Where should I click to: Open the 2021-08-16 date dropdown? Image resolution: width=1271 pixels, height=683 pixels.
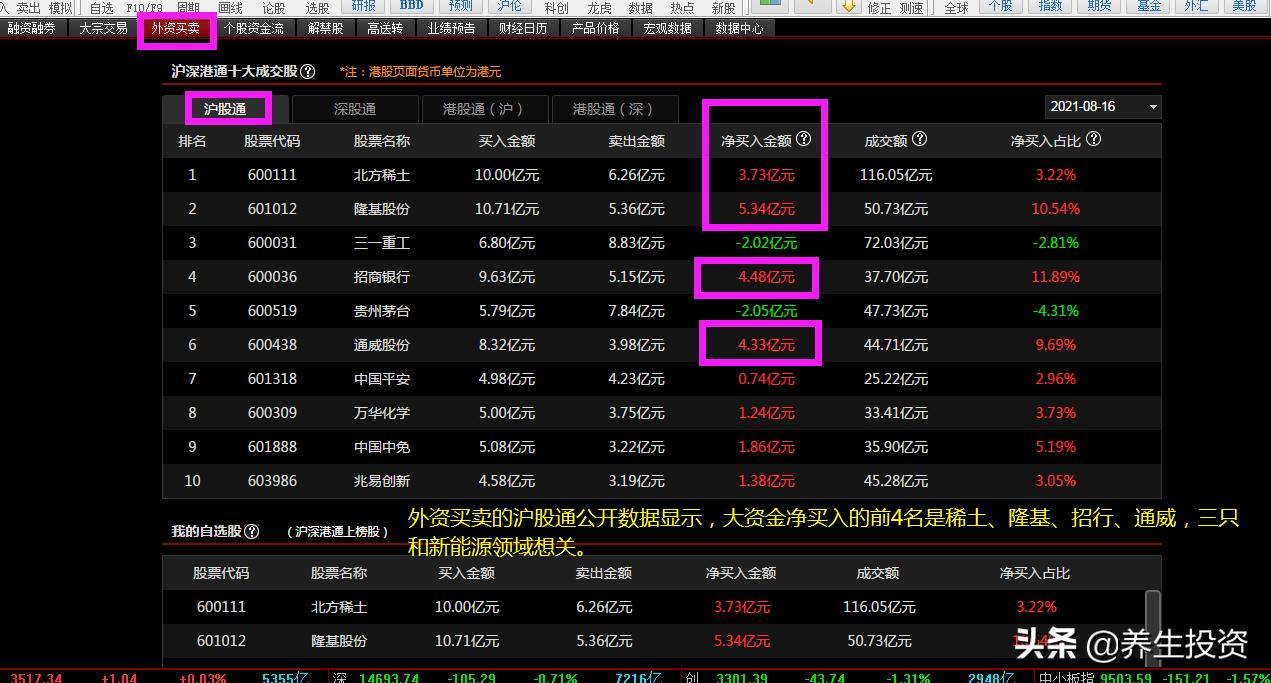pyautogui.click(x=1103, y=106)
